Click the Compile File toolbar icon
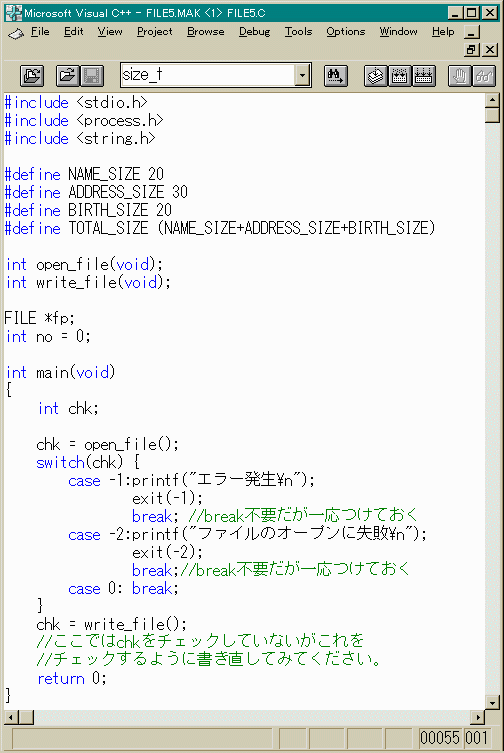Viewport: 504px width, 753px height. tap(376, 75)
